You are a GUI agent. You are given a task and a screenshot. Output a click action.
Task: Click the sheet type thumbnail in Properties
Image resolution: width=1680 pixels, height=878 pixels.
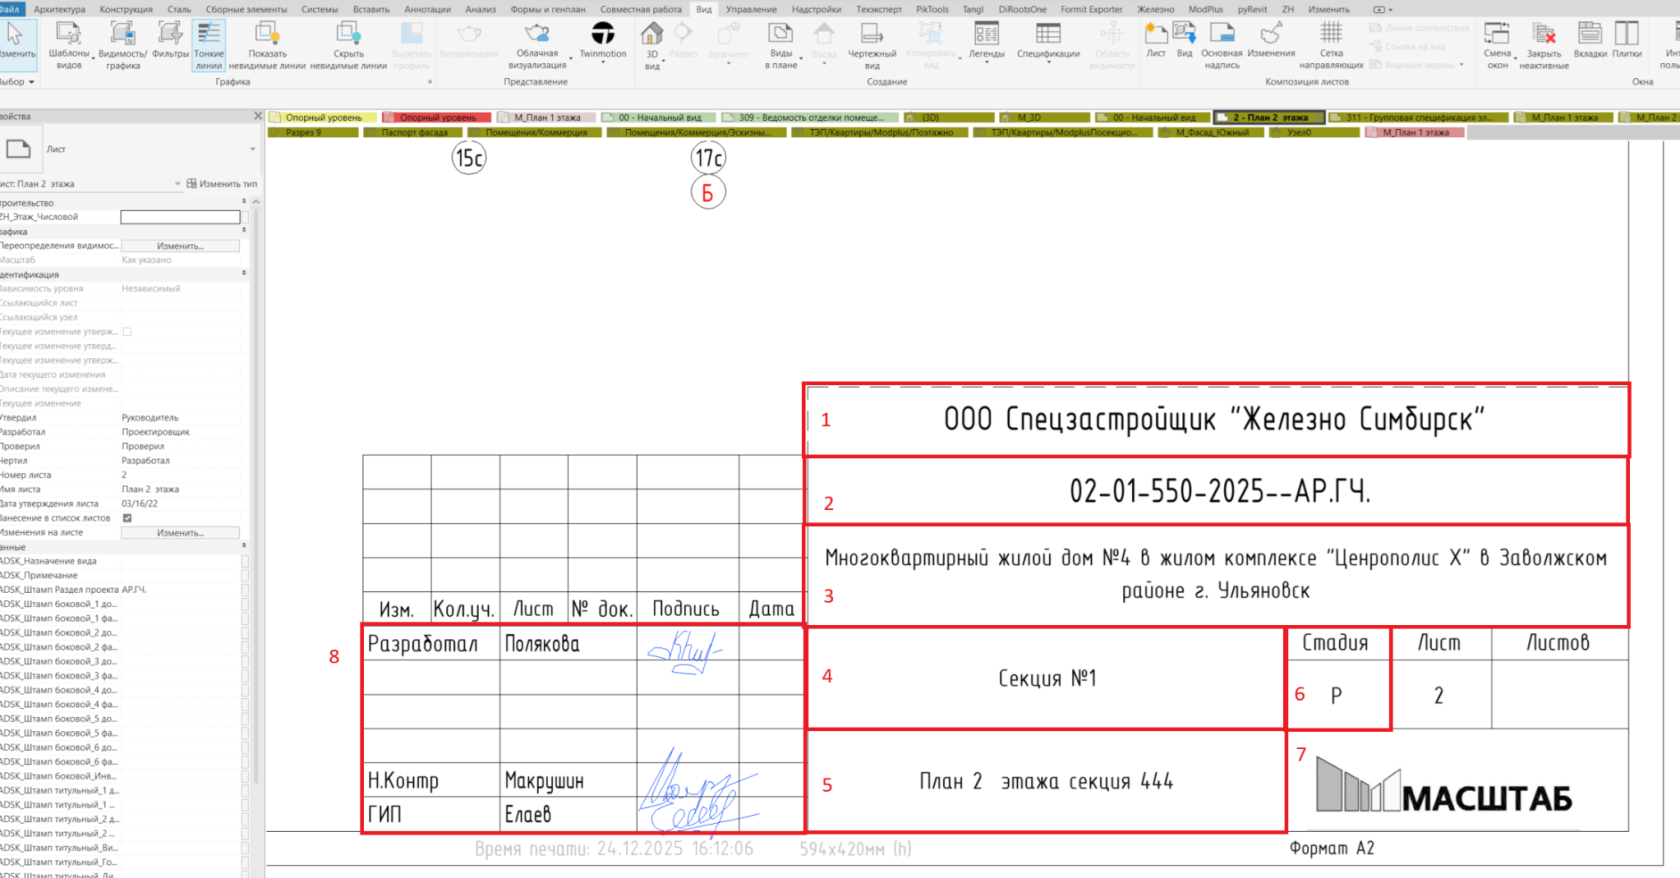[x=18, y=149]
